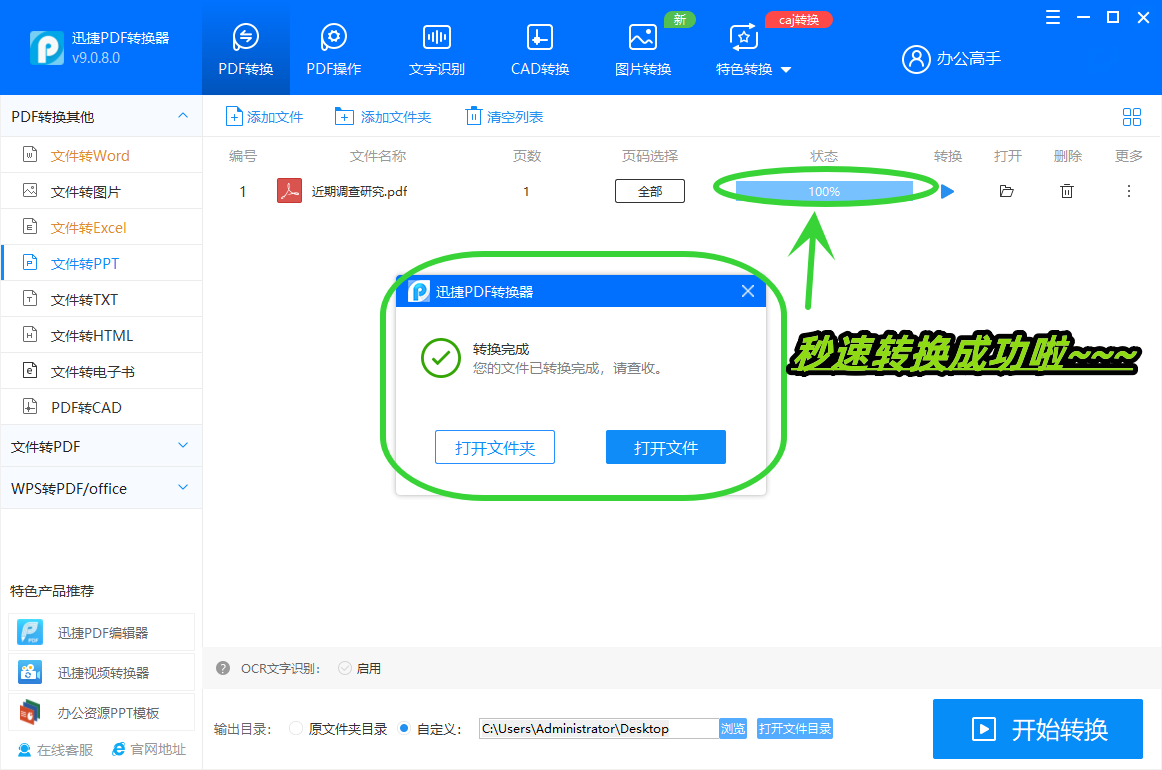Open output folder icon in file row
The width and height of the screenshot is (1162, 770).
pos(1006,191)
